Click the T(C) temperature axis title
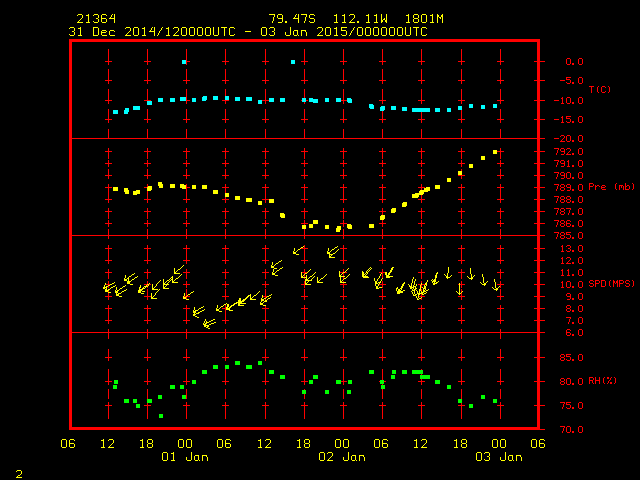The image size is (640, 480). point(600,89)
